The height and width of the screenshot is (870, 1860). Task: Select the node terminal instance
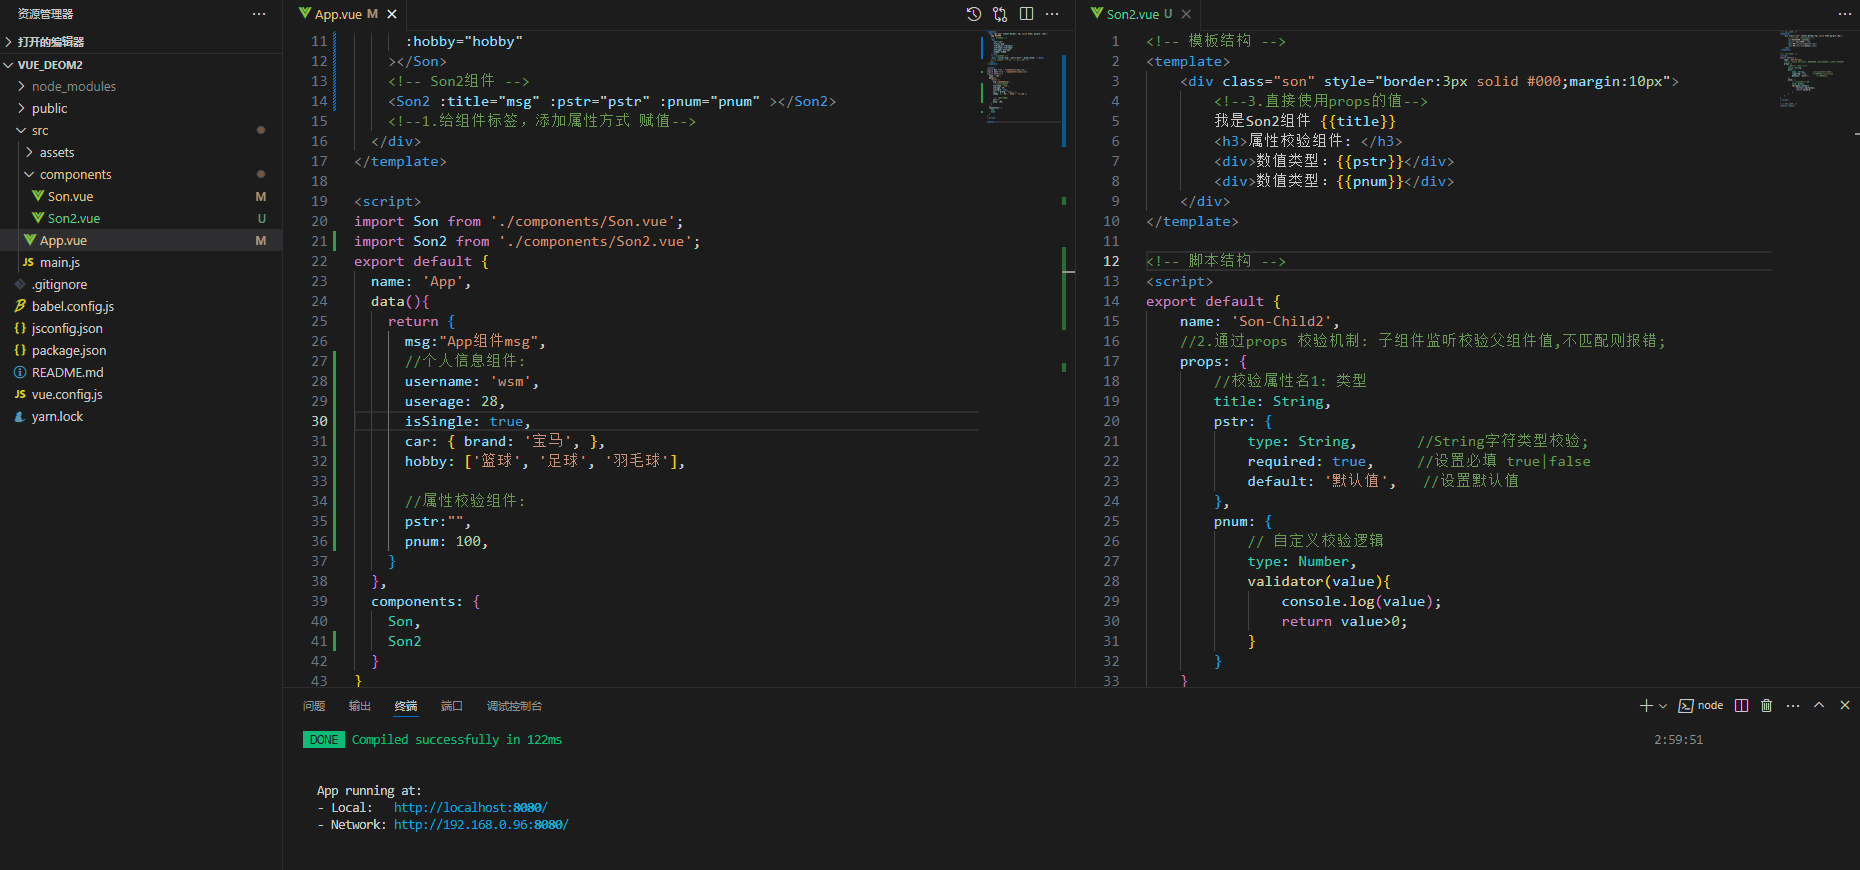1701,706
